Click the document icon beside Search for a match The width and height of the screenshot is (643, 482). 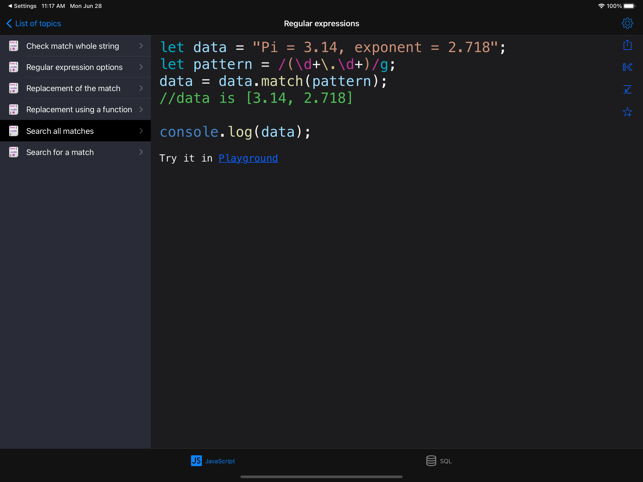point(14,152)
